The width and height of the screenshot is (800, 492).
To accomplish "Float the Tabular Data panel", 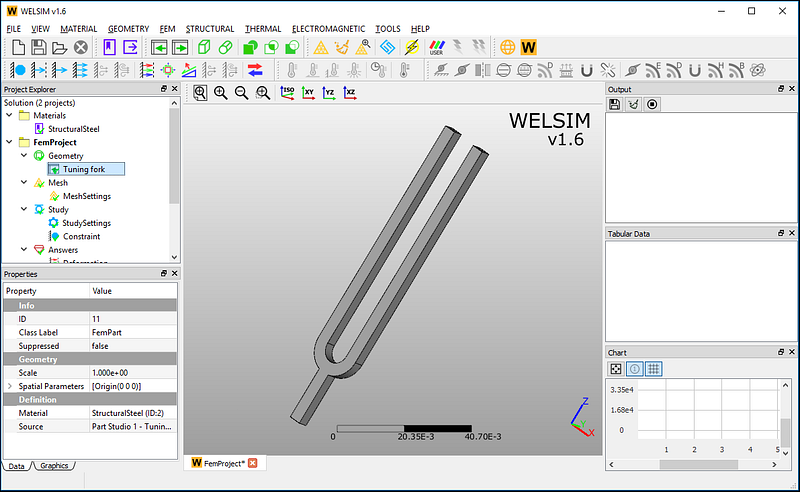I will click(781, 233).
